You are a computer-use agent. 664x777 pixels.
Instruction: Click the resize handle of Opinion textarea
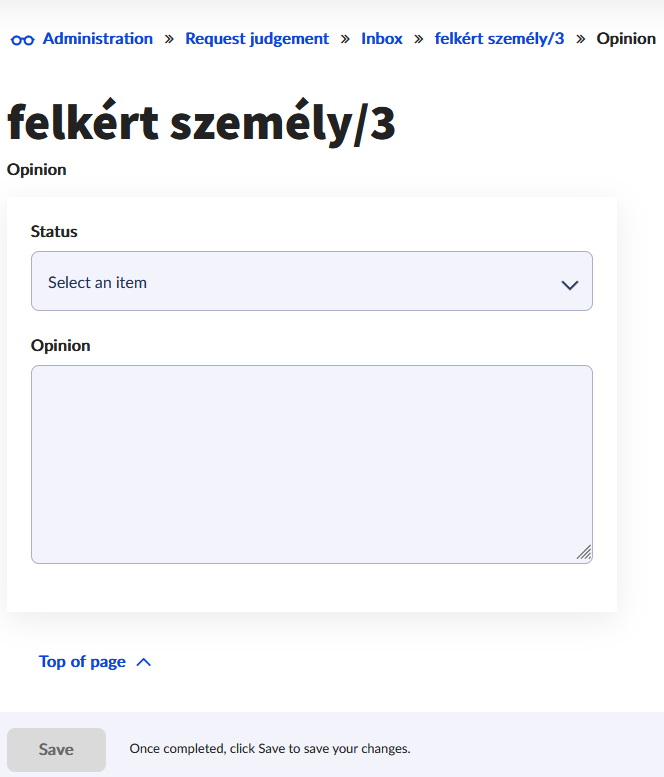[x=584, y=552]
